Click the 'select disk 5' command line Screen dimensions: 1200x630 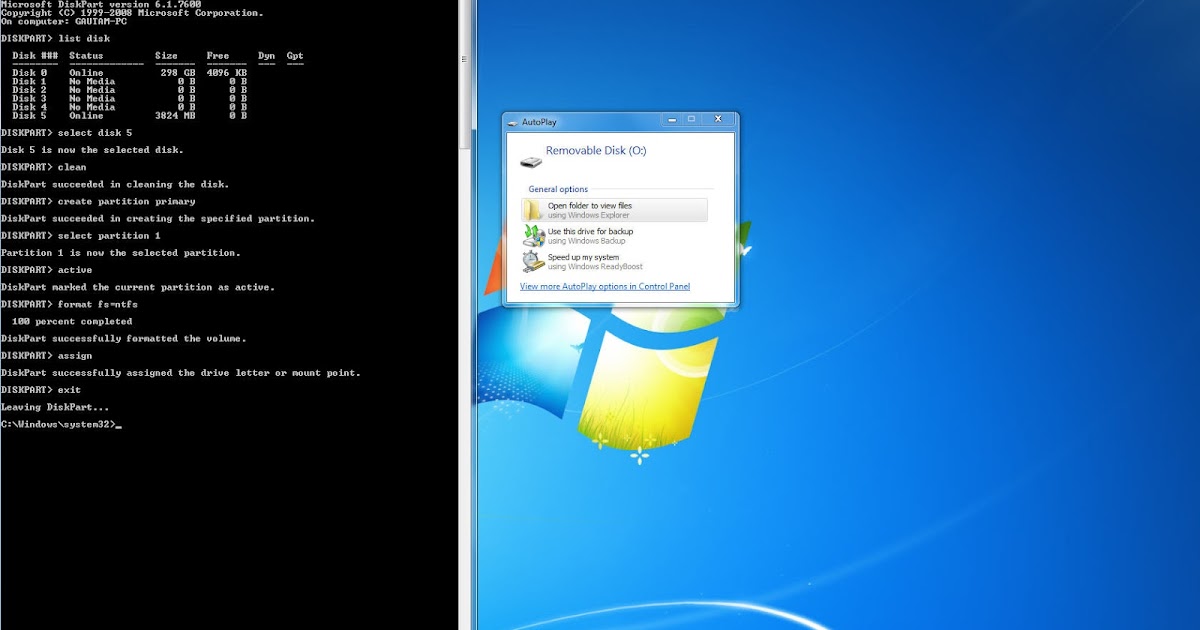pos(66,133)
